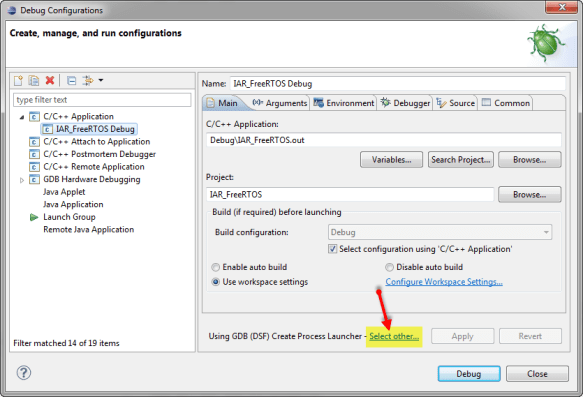The height and width of the screenshot is (397, 583).
Task: Click Browse... next to C/C++ Application field
Action: (530, 160)
